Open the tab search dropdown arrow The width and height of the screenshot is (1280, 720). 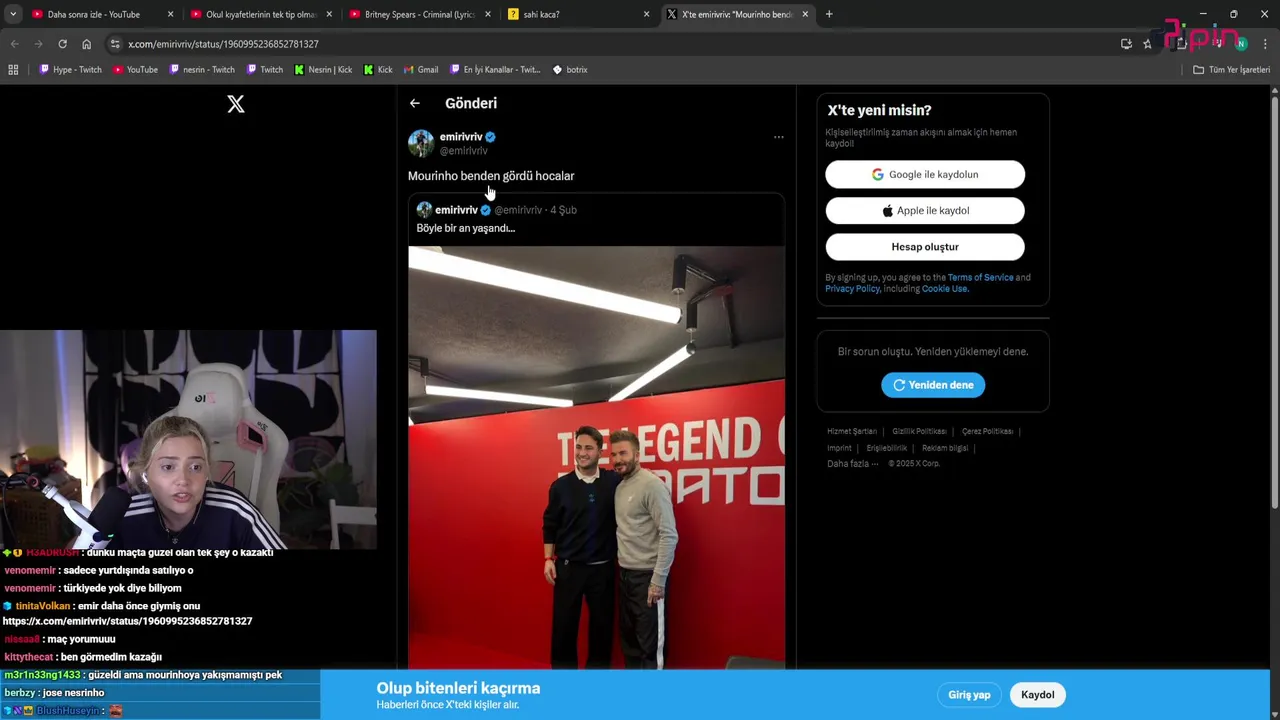tap(13, 14)
